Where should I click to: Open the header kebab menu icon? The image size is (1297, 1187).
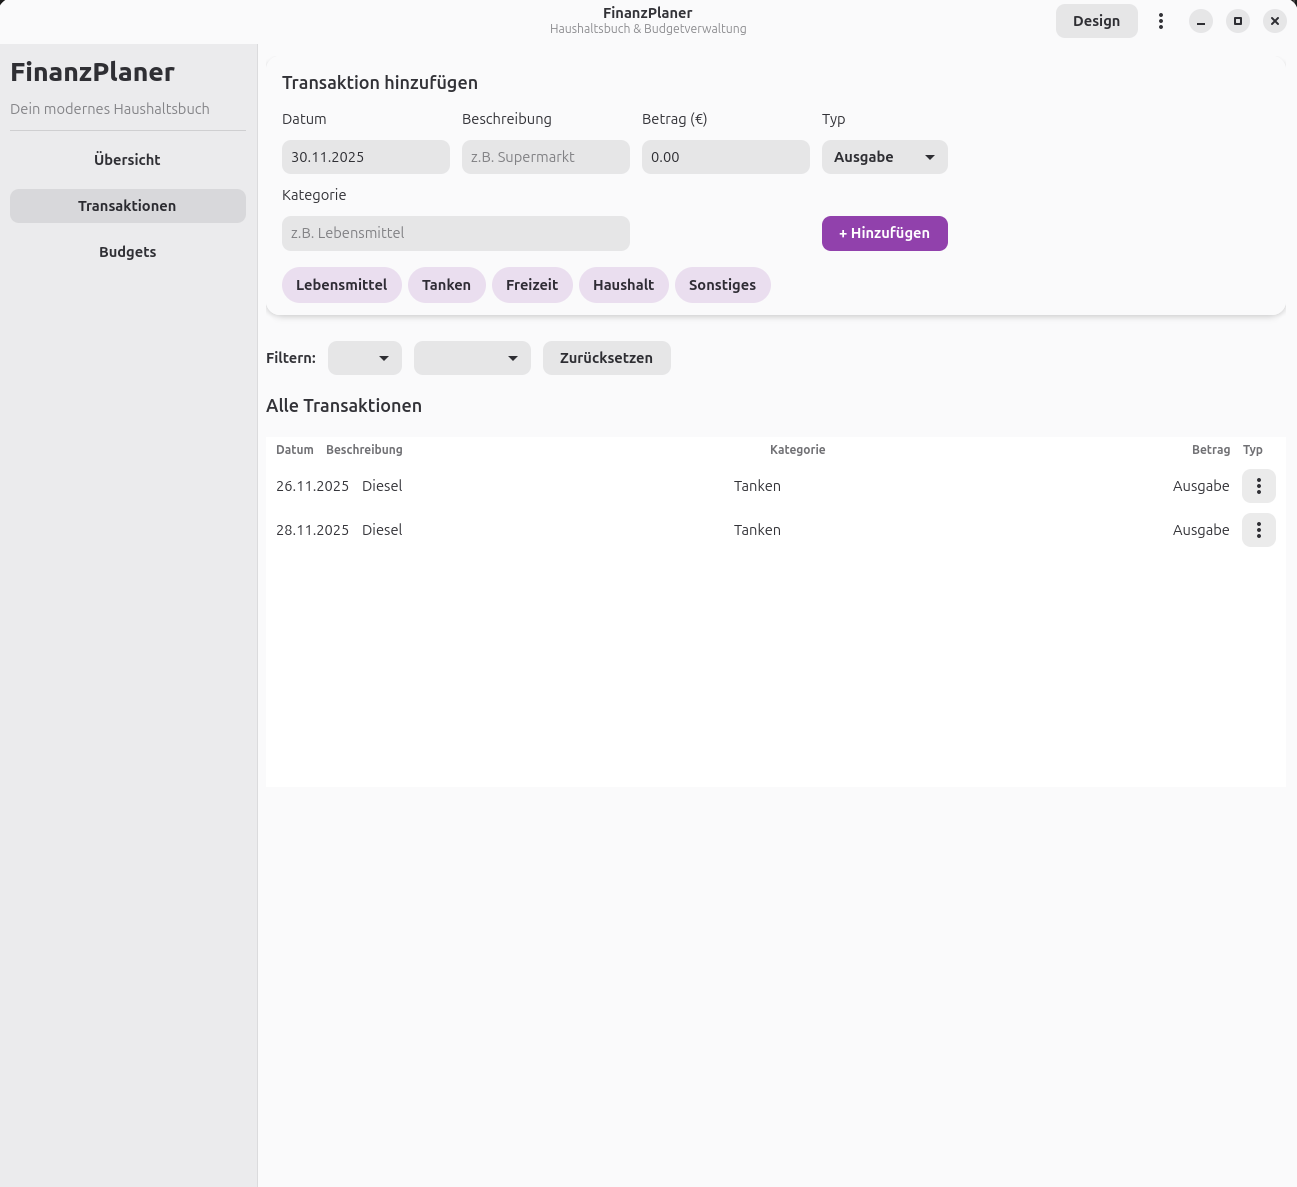[x=1160, y=21]
